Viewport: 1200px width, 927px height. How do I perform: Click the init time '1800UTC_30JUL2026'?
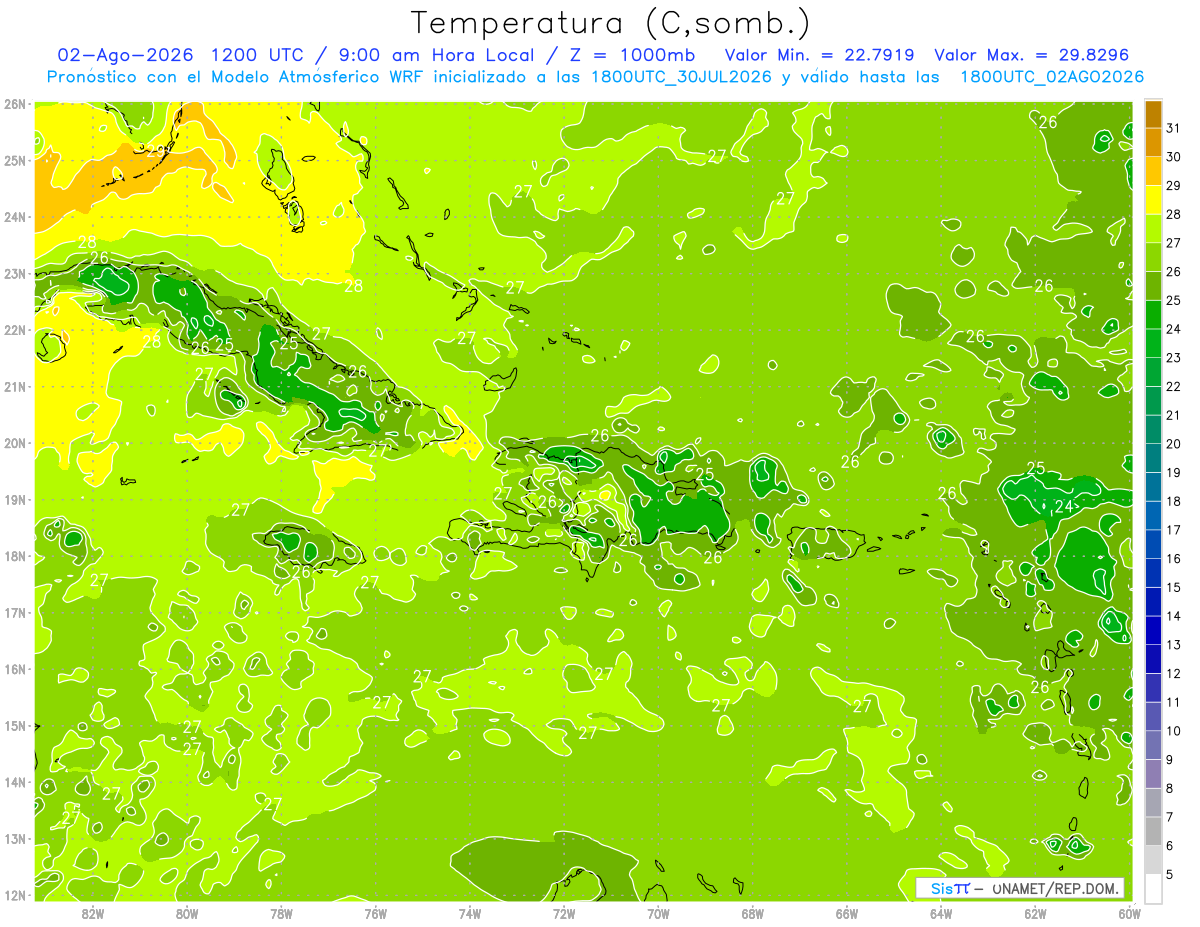point(682,77)
